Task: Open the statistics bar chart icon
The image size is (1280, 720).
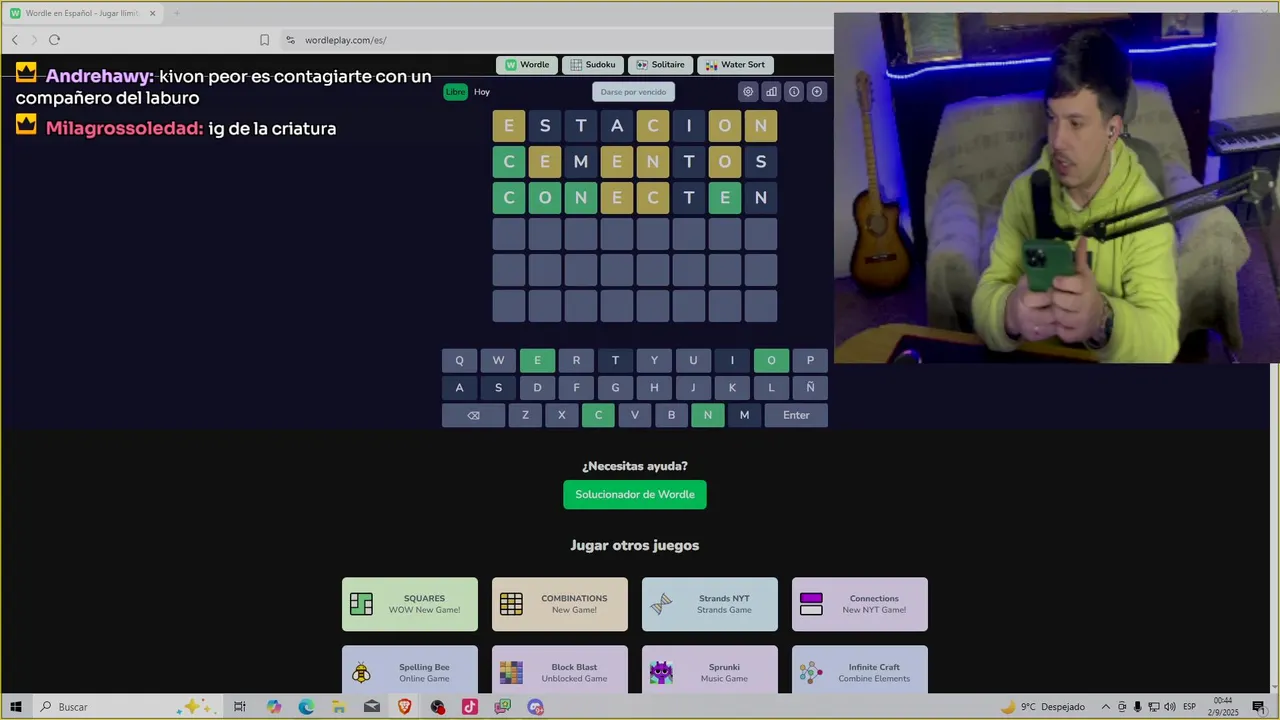Action: 771,92
